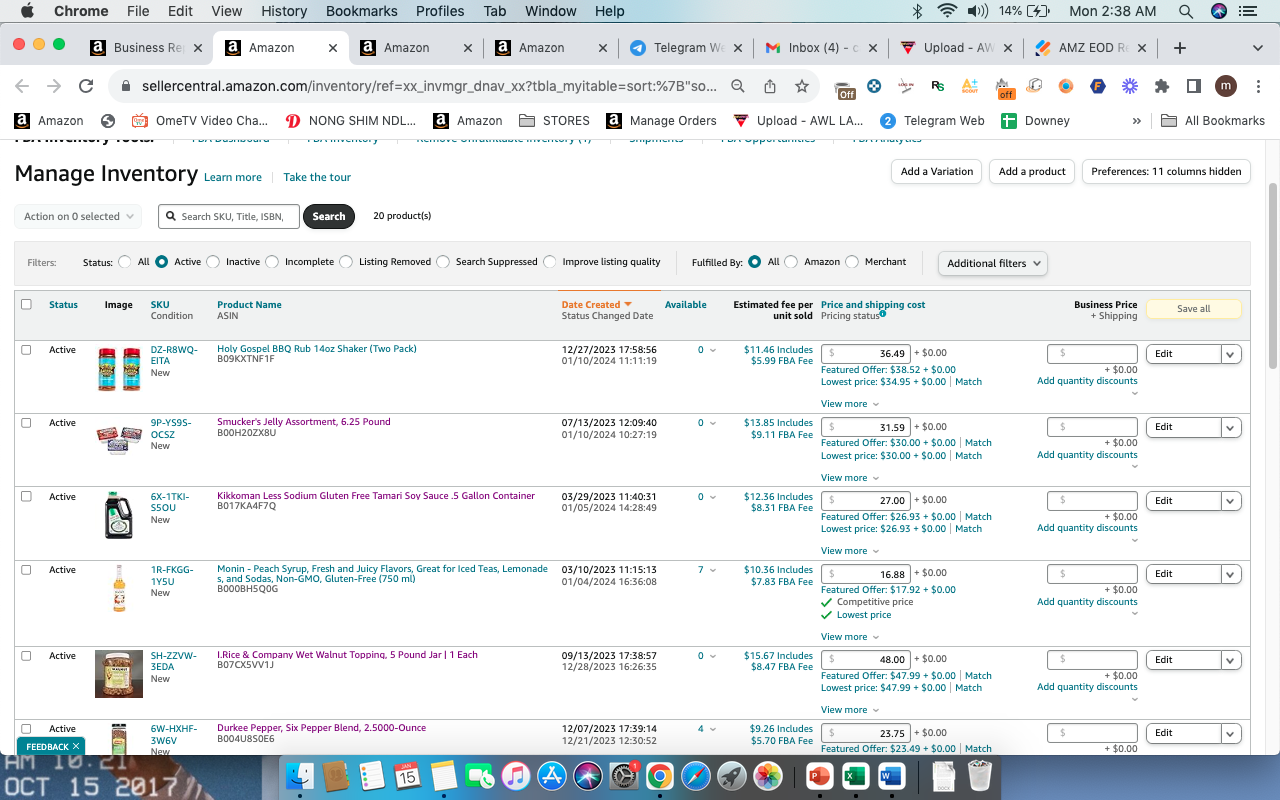Open Finder from the Dock
1280x800 pixels.
click(300, 776)
